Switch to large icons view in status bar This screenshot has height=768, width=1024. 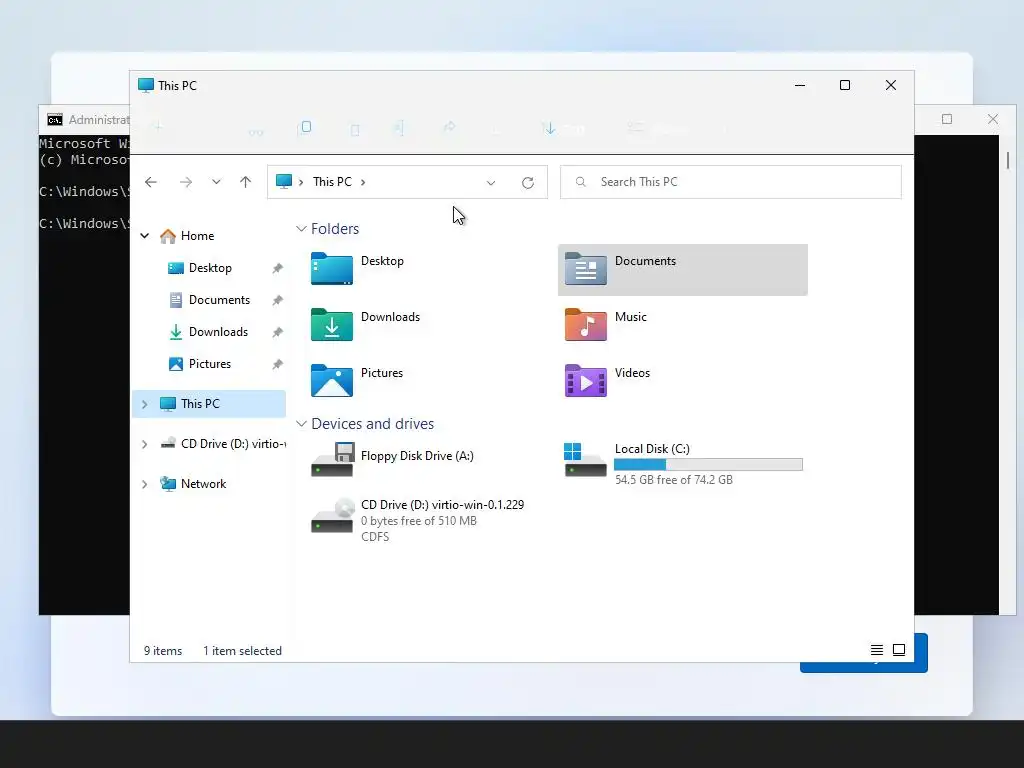click(x=899, y=650)
